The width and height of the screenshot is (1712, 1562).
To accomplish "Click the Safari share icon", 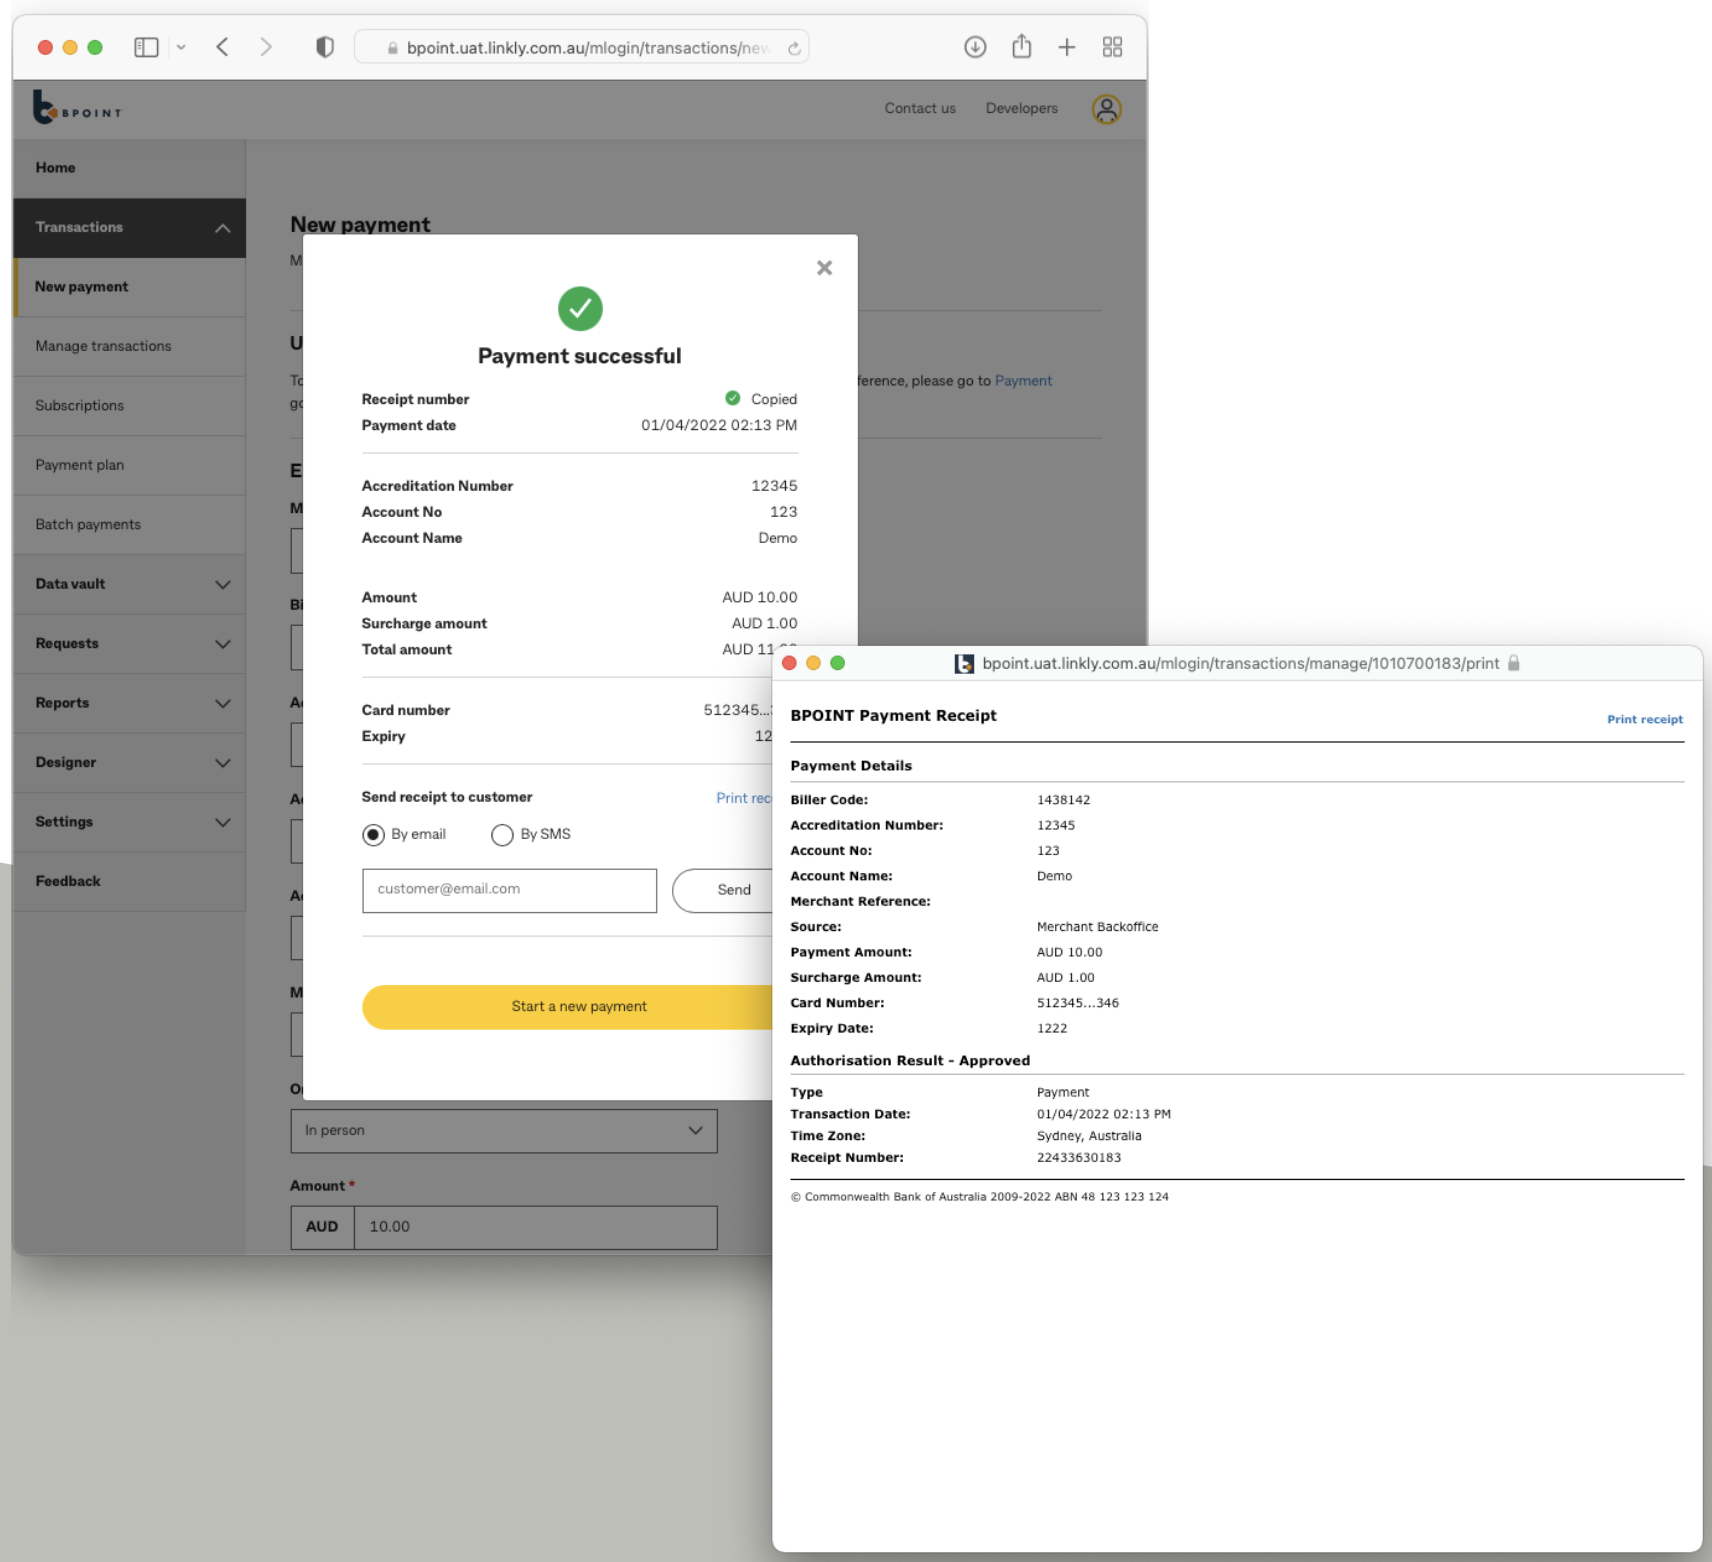I will (x=1021, y=46).
